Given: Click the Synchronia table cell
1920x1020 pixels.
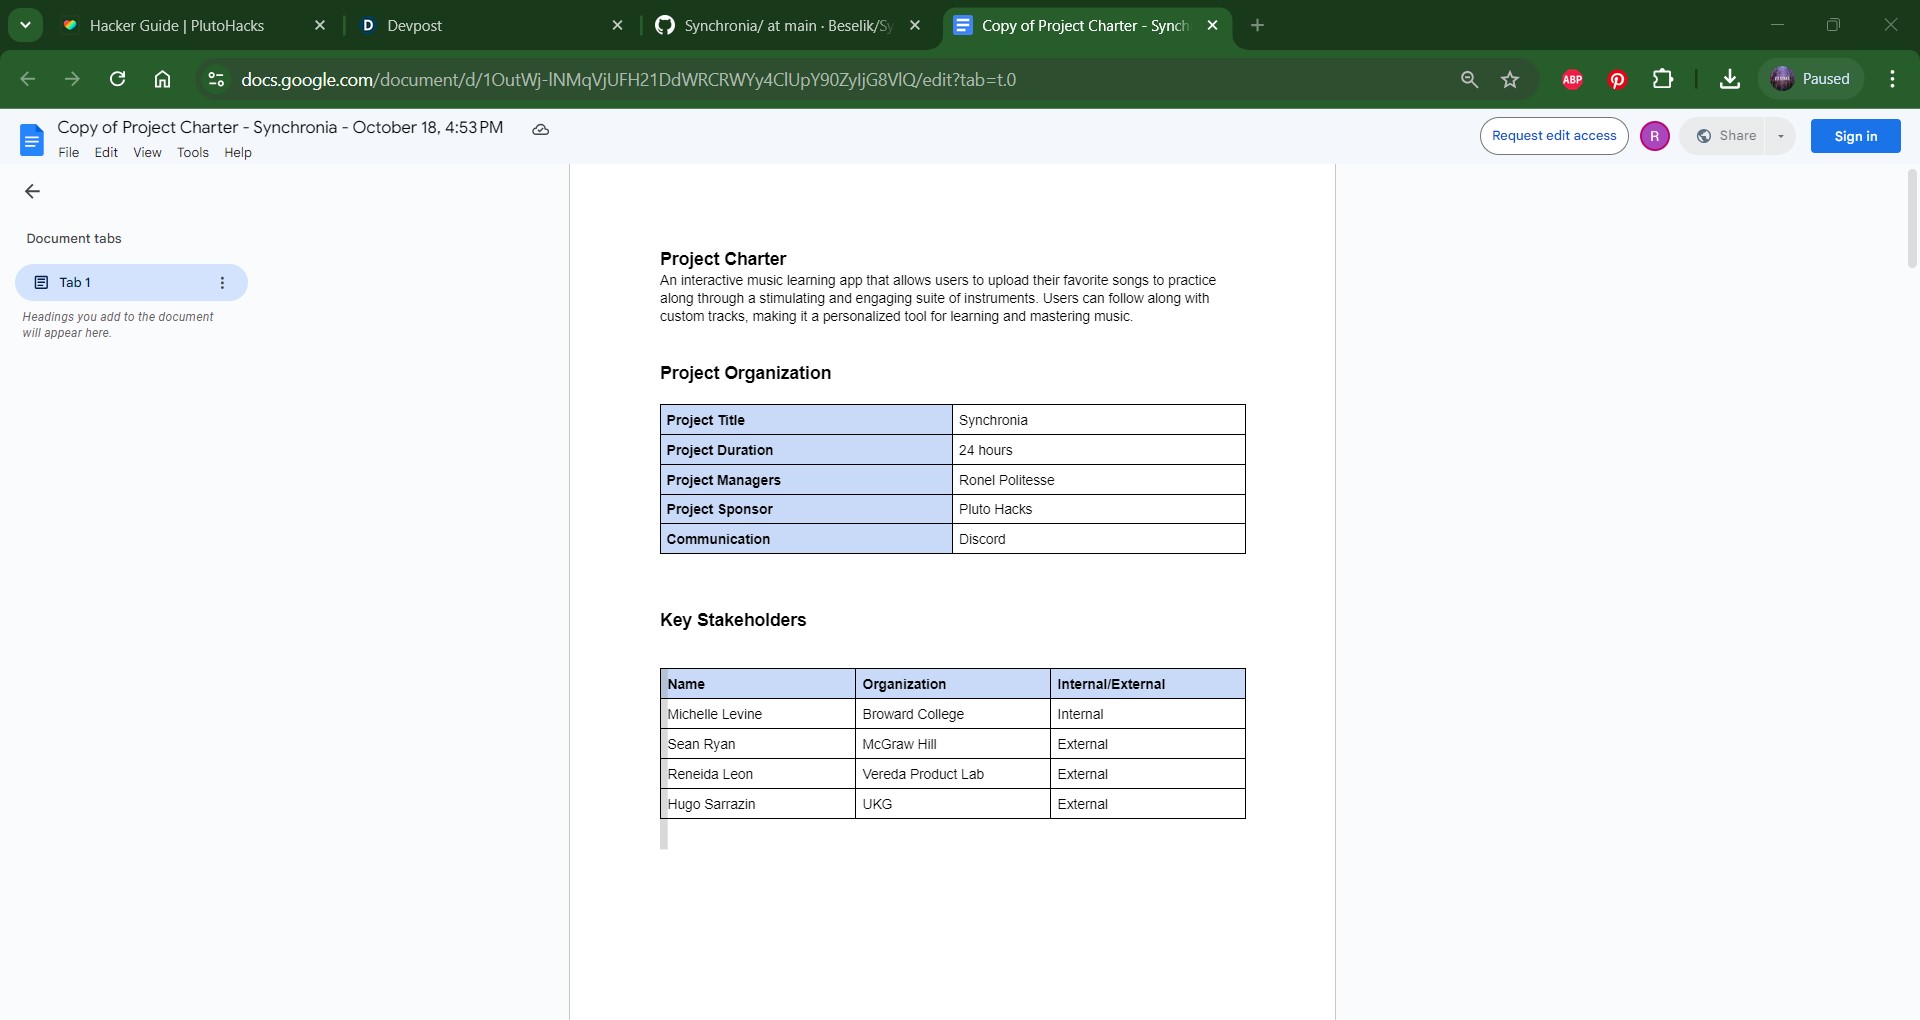Looking at the screenshot, I should 1098,420.
